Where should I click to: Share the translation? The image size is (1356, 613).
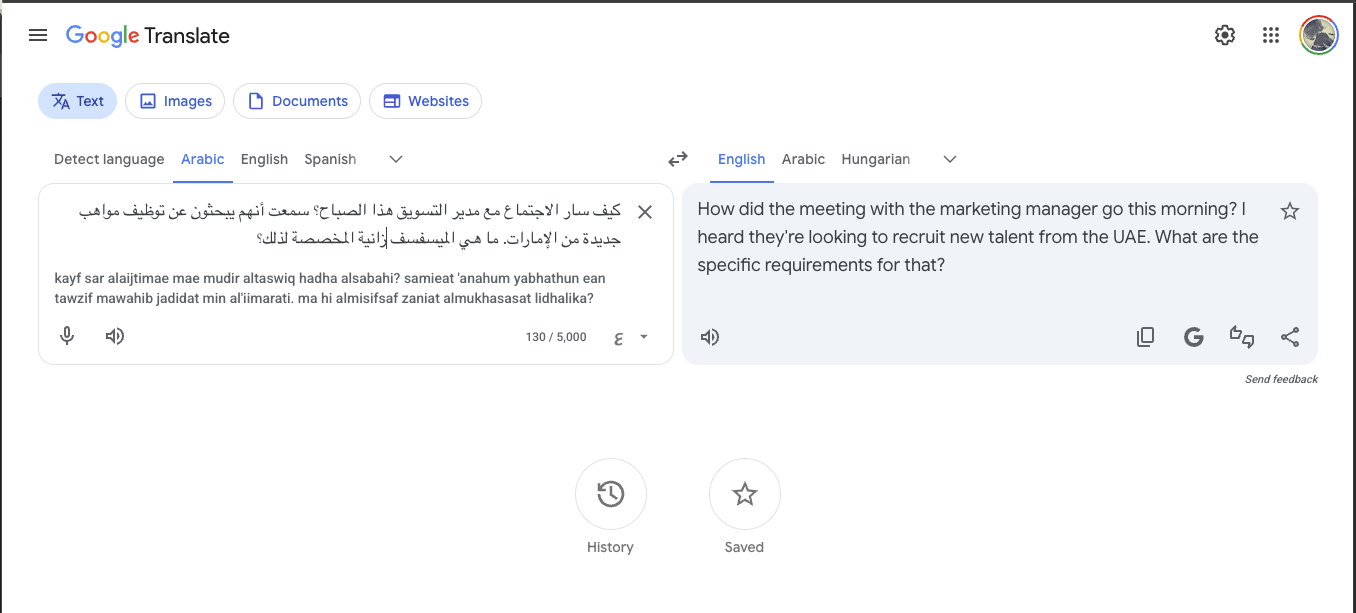click(x=1290, y=337)
